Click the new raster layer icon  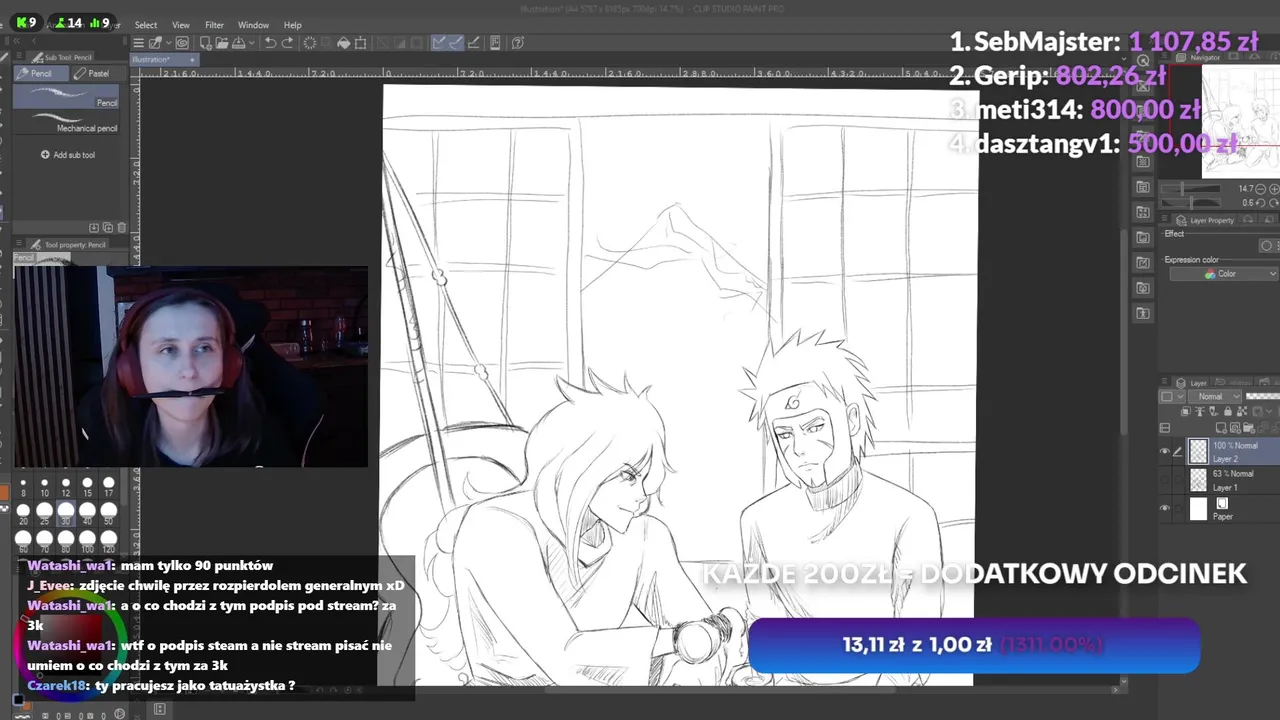[x=1221, y=428]
